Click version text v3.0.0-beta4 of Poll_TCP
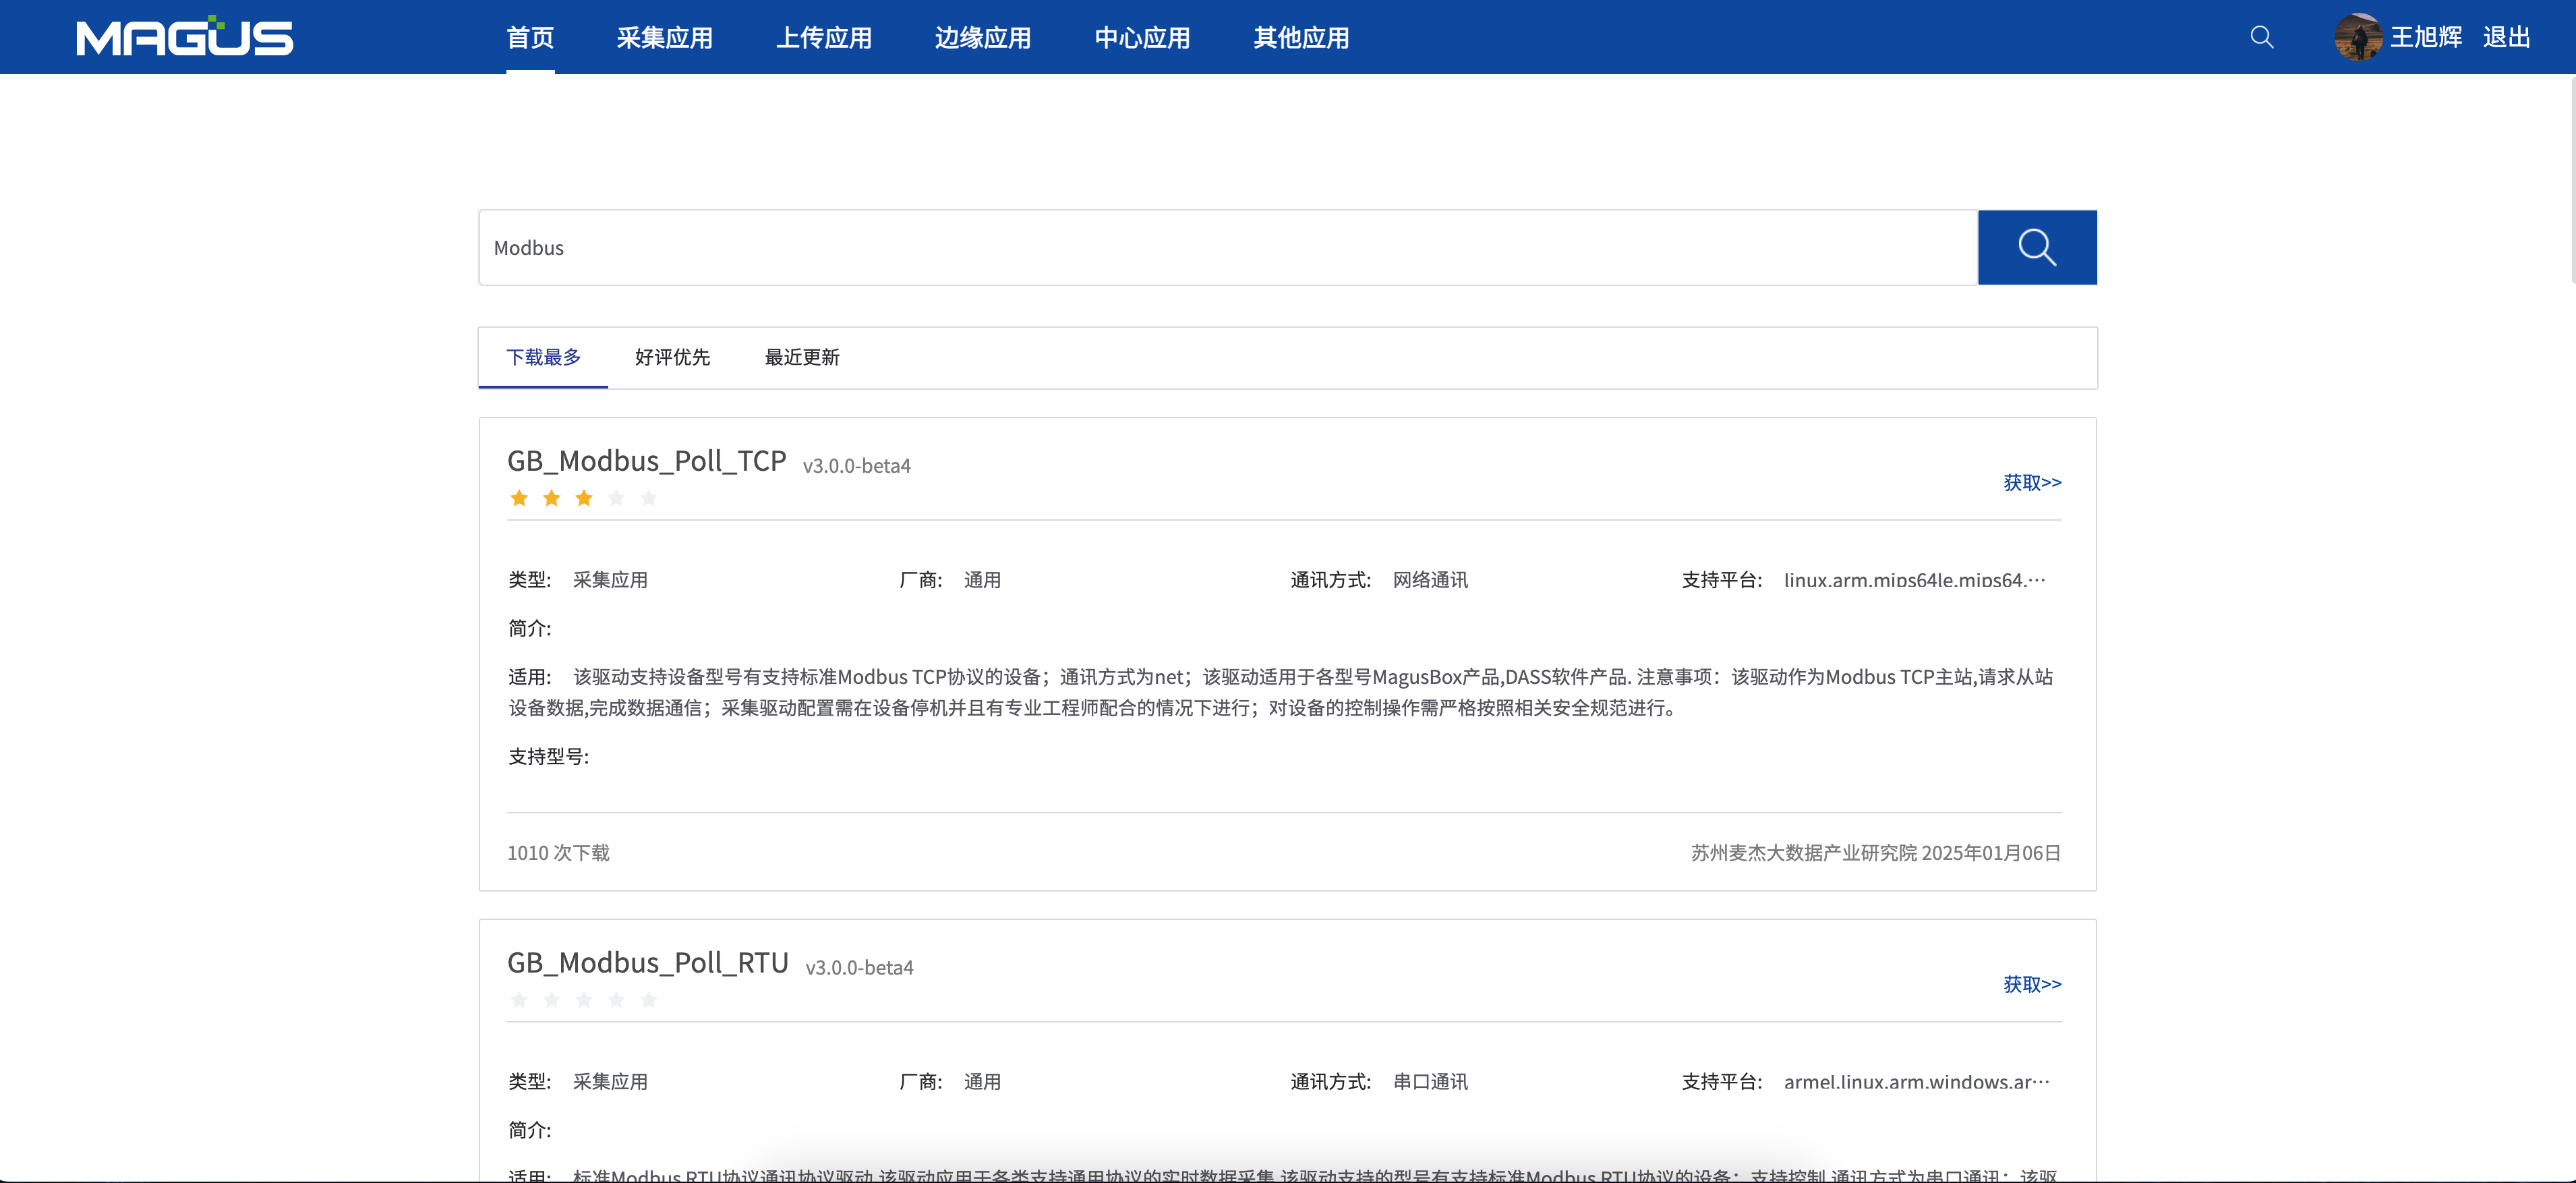Viewport: 2576px width, 1183px height. coord(857,466)
